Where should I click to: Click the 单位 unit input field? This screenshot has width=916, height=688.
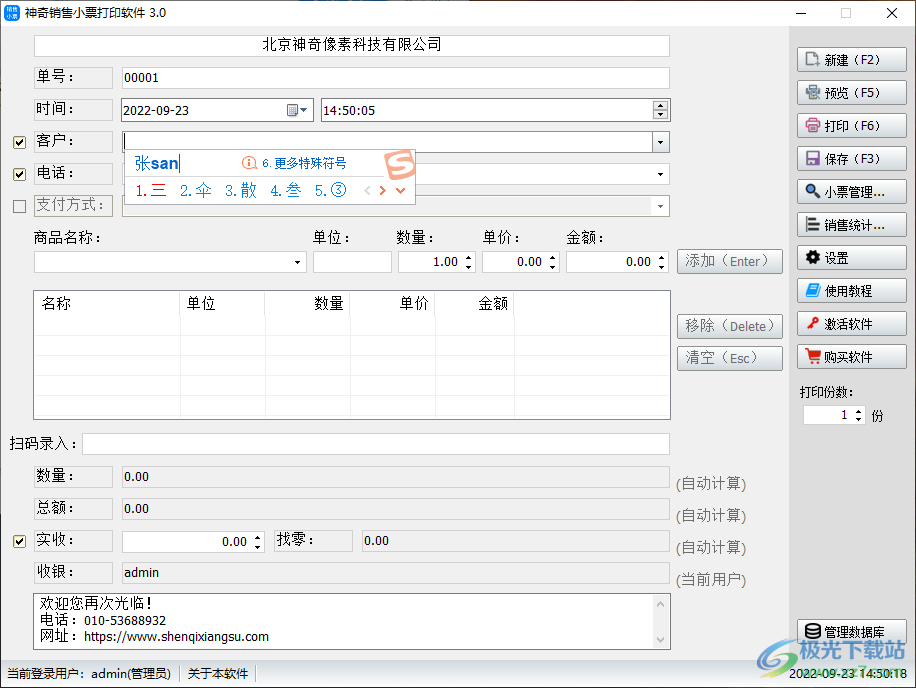(x=352, y=262)
